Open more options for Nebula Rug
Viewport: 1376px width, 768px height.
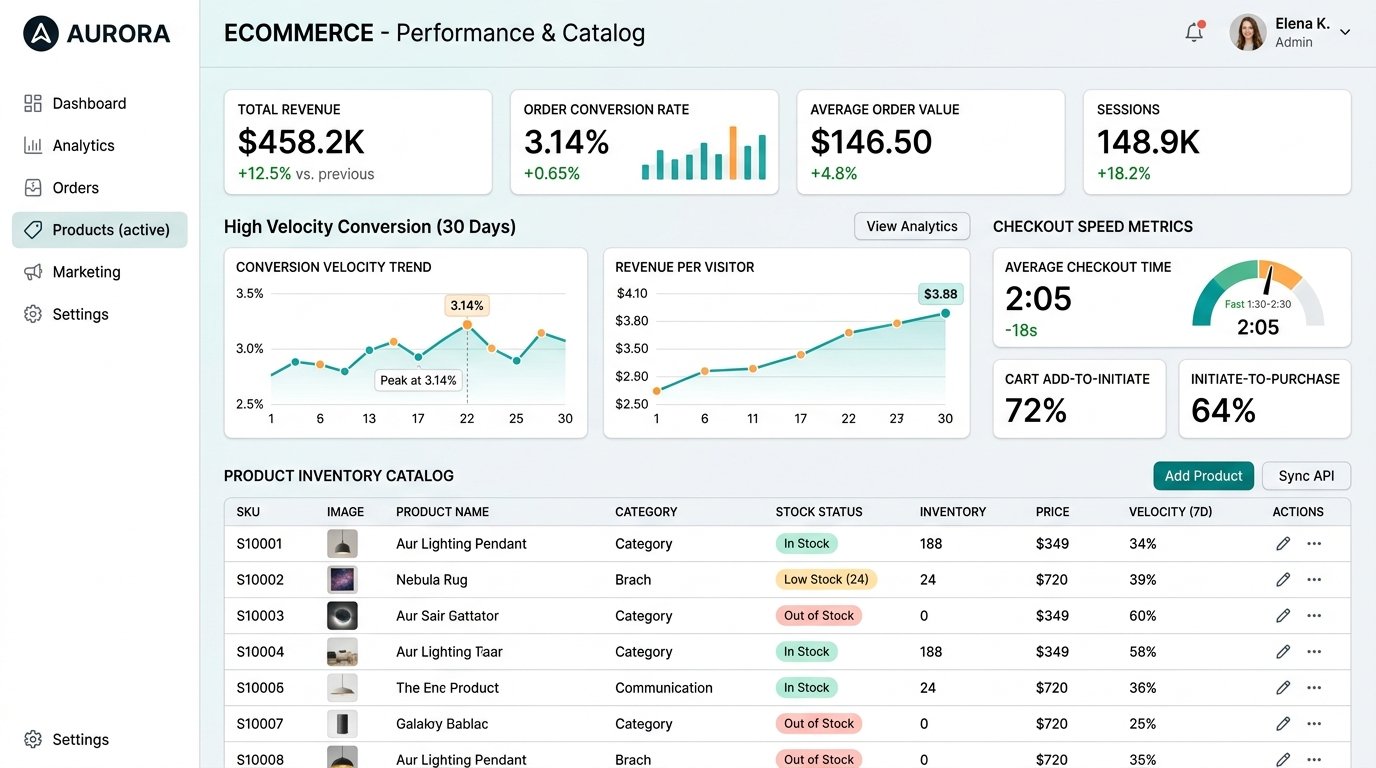[x=1314, y=580]
